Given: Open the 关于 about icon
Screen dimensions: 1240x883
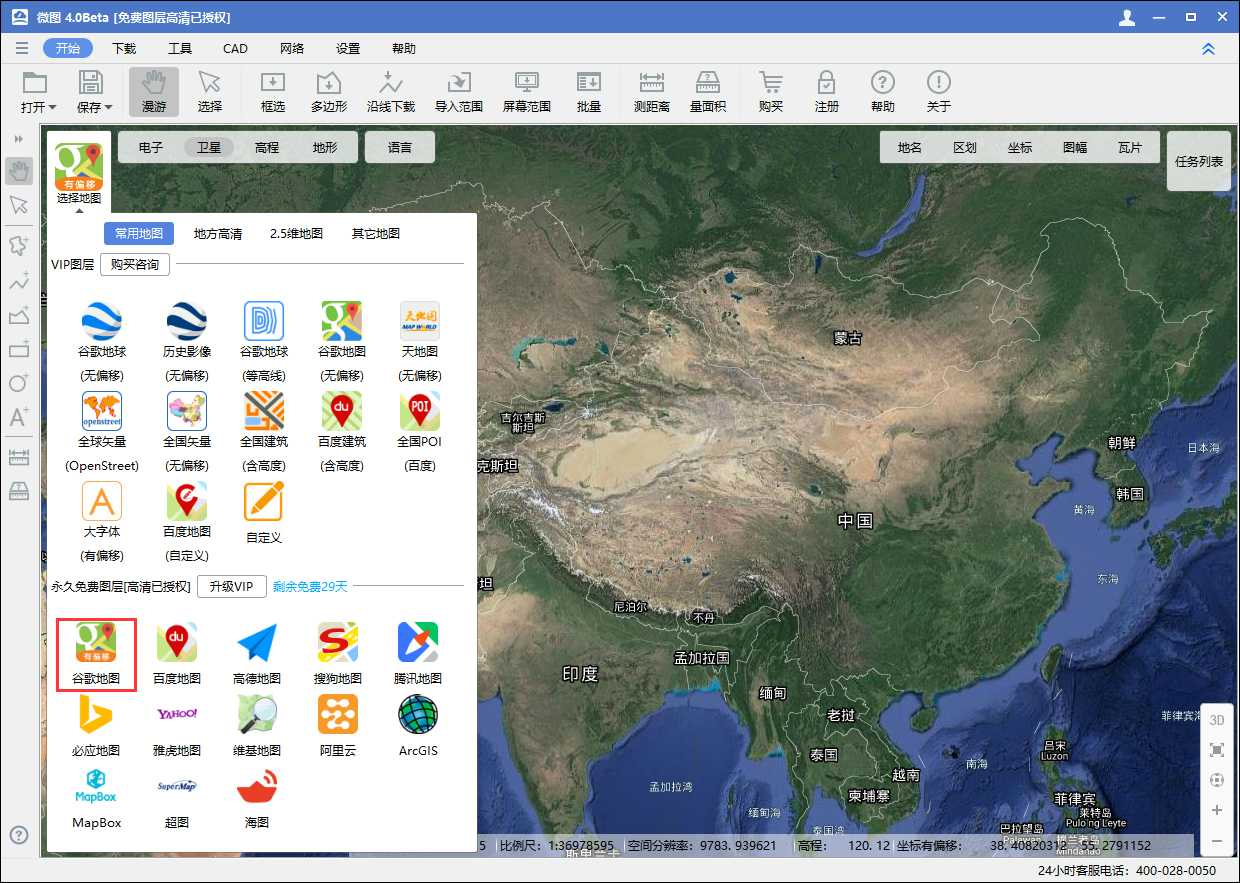Looking at the screenshot, I should point(939,92).
